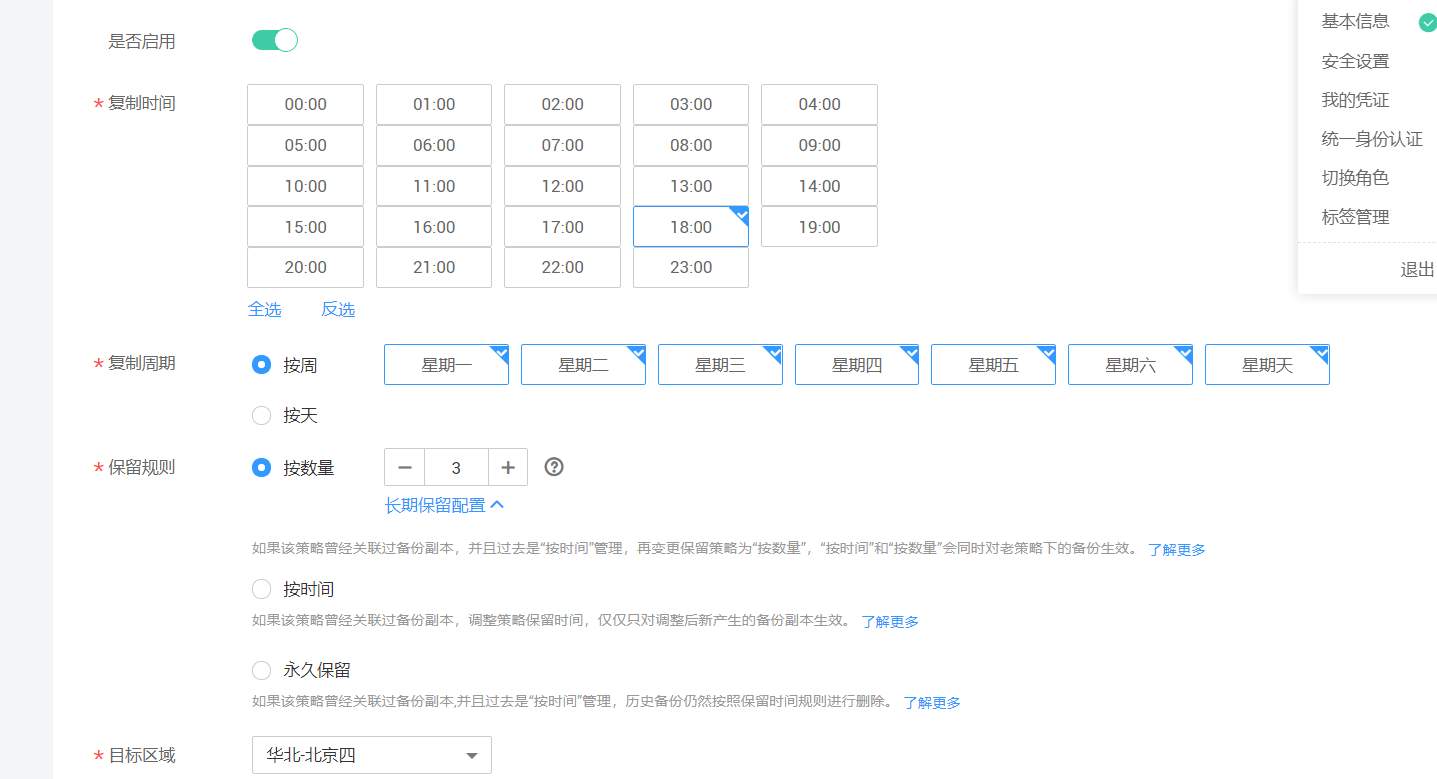Screen dimensions: 1437x779
Task: Select the 15:00 replication time
Action: [305, 227]
